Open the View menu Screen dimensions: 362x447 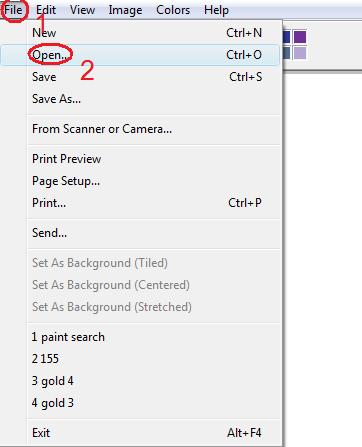tap(82, 10)
